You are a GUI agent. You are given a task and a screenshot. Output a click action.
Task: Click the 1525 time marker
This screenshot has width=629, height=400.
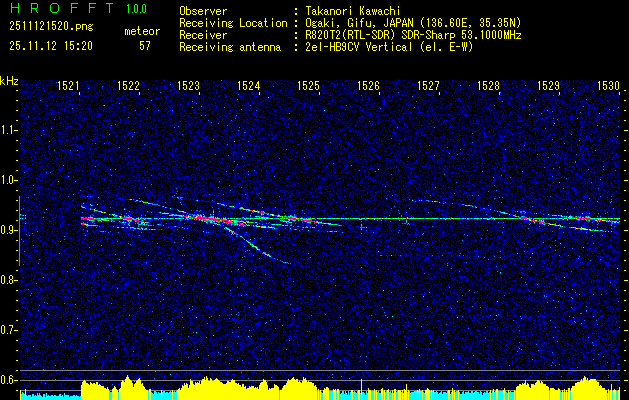click(309, 87)
